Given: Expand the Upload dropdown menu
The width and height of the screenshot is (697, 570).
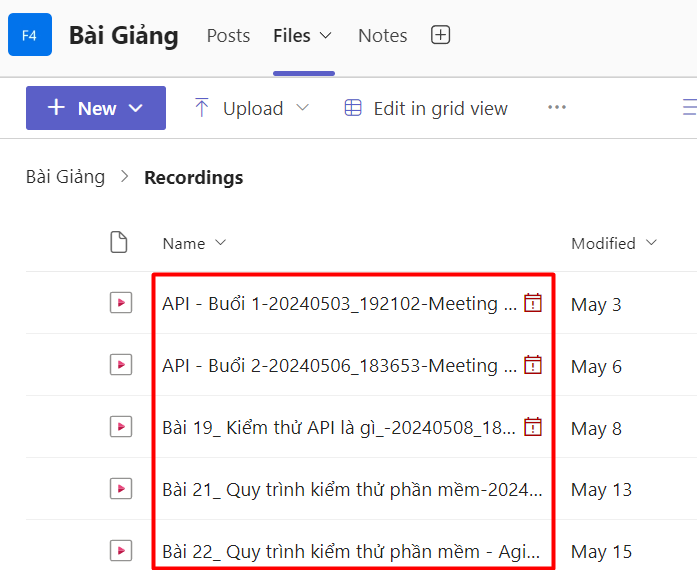Looking at the screenshot, I should tap(252, 108).
